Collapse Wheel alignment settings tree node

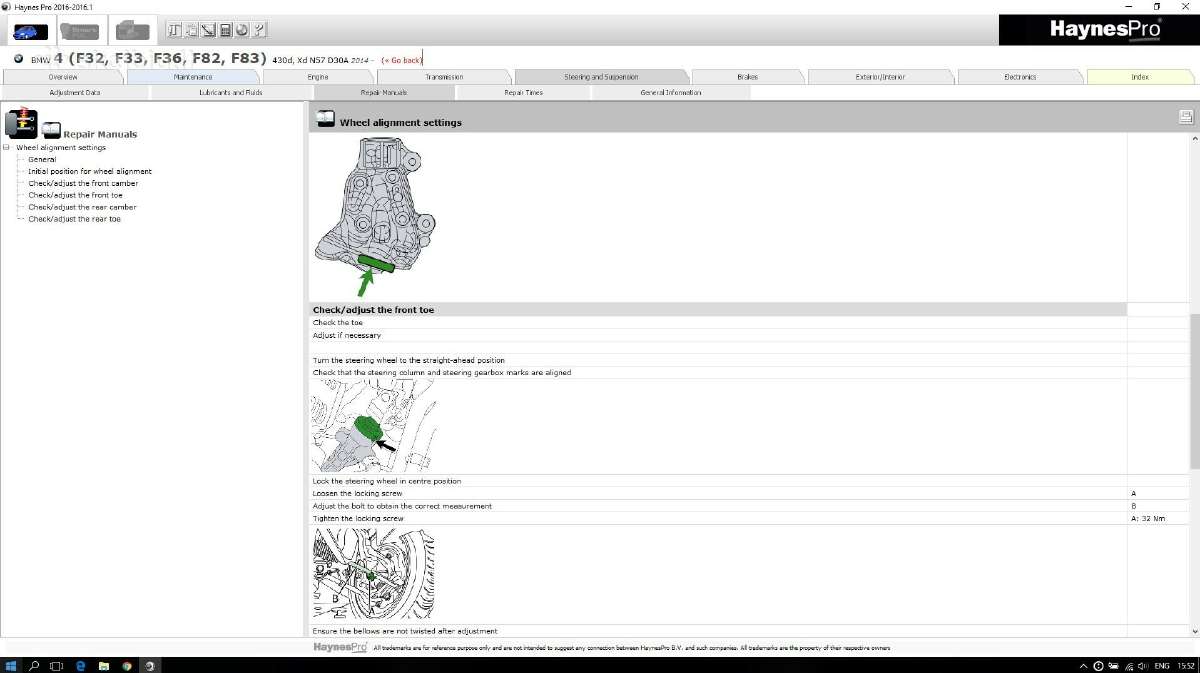6,148
